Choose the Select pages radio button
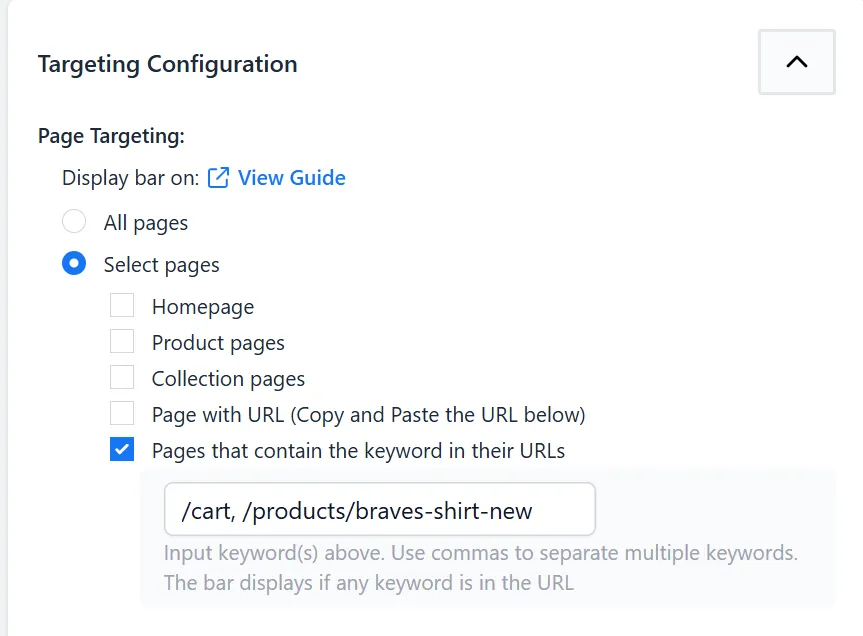863x636 pixels. point(74,264)
